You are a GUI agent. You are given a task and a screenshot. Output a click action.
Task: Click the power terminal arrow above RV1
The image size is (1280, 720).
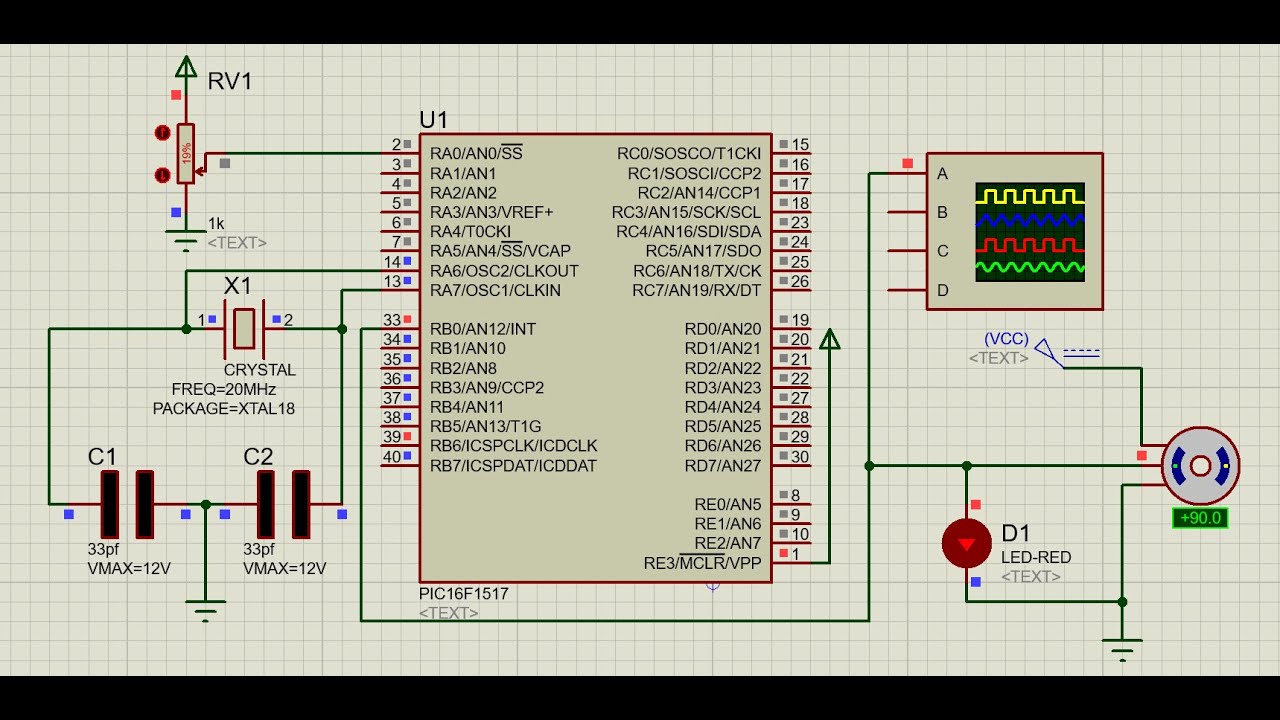(x=186, y=68)
